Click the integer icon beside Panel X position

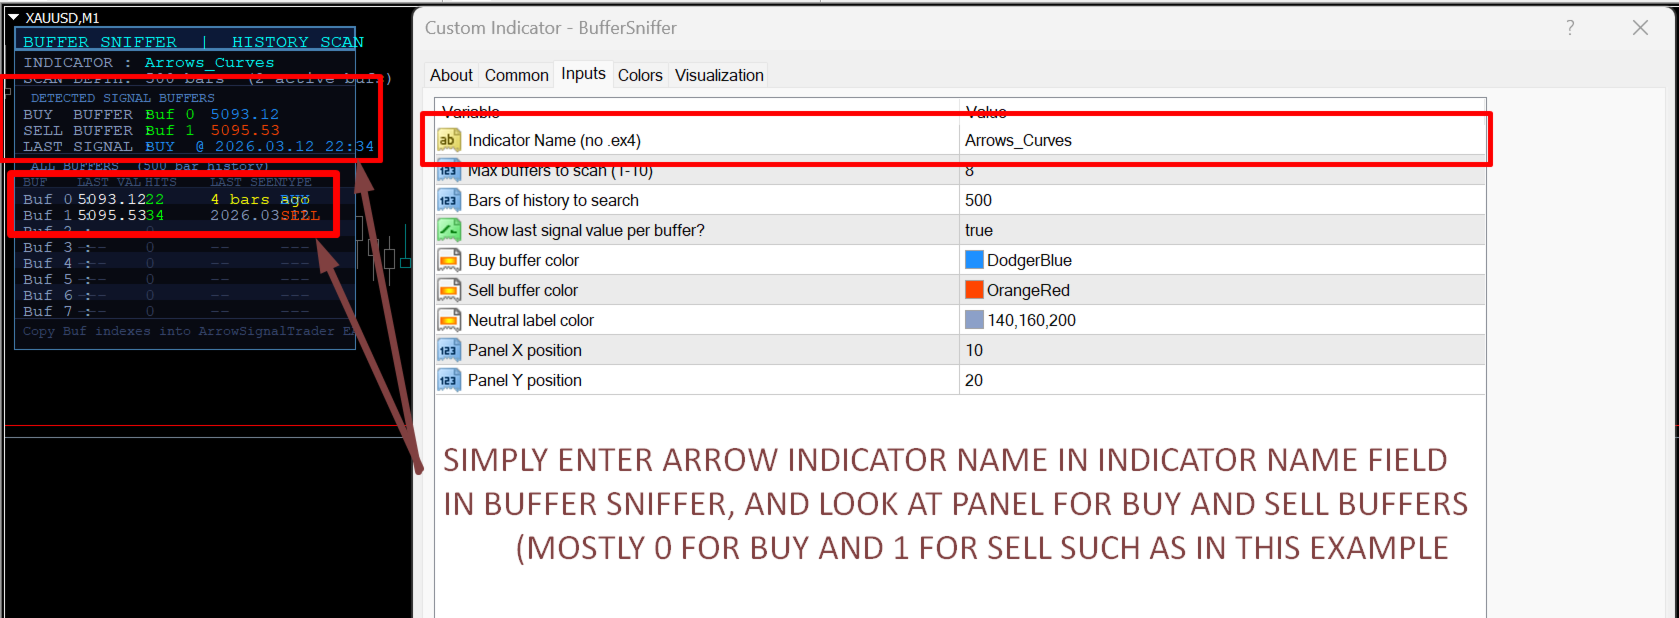(448, 350)
